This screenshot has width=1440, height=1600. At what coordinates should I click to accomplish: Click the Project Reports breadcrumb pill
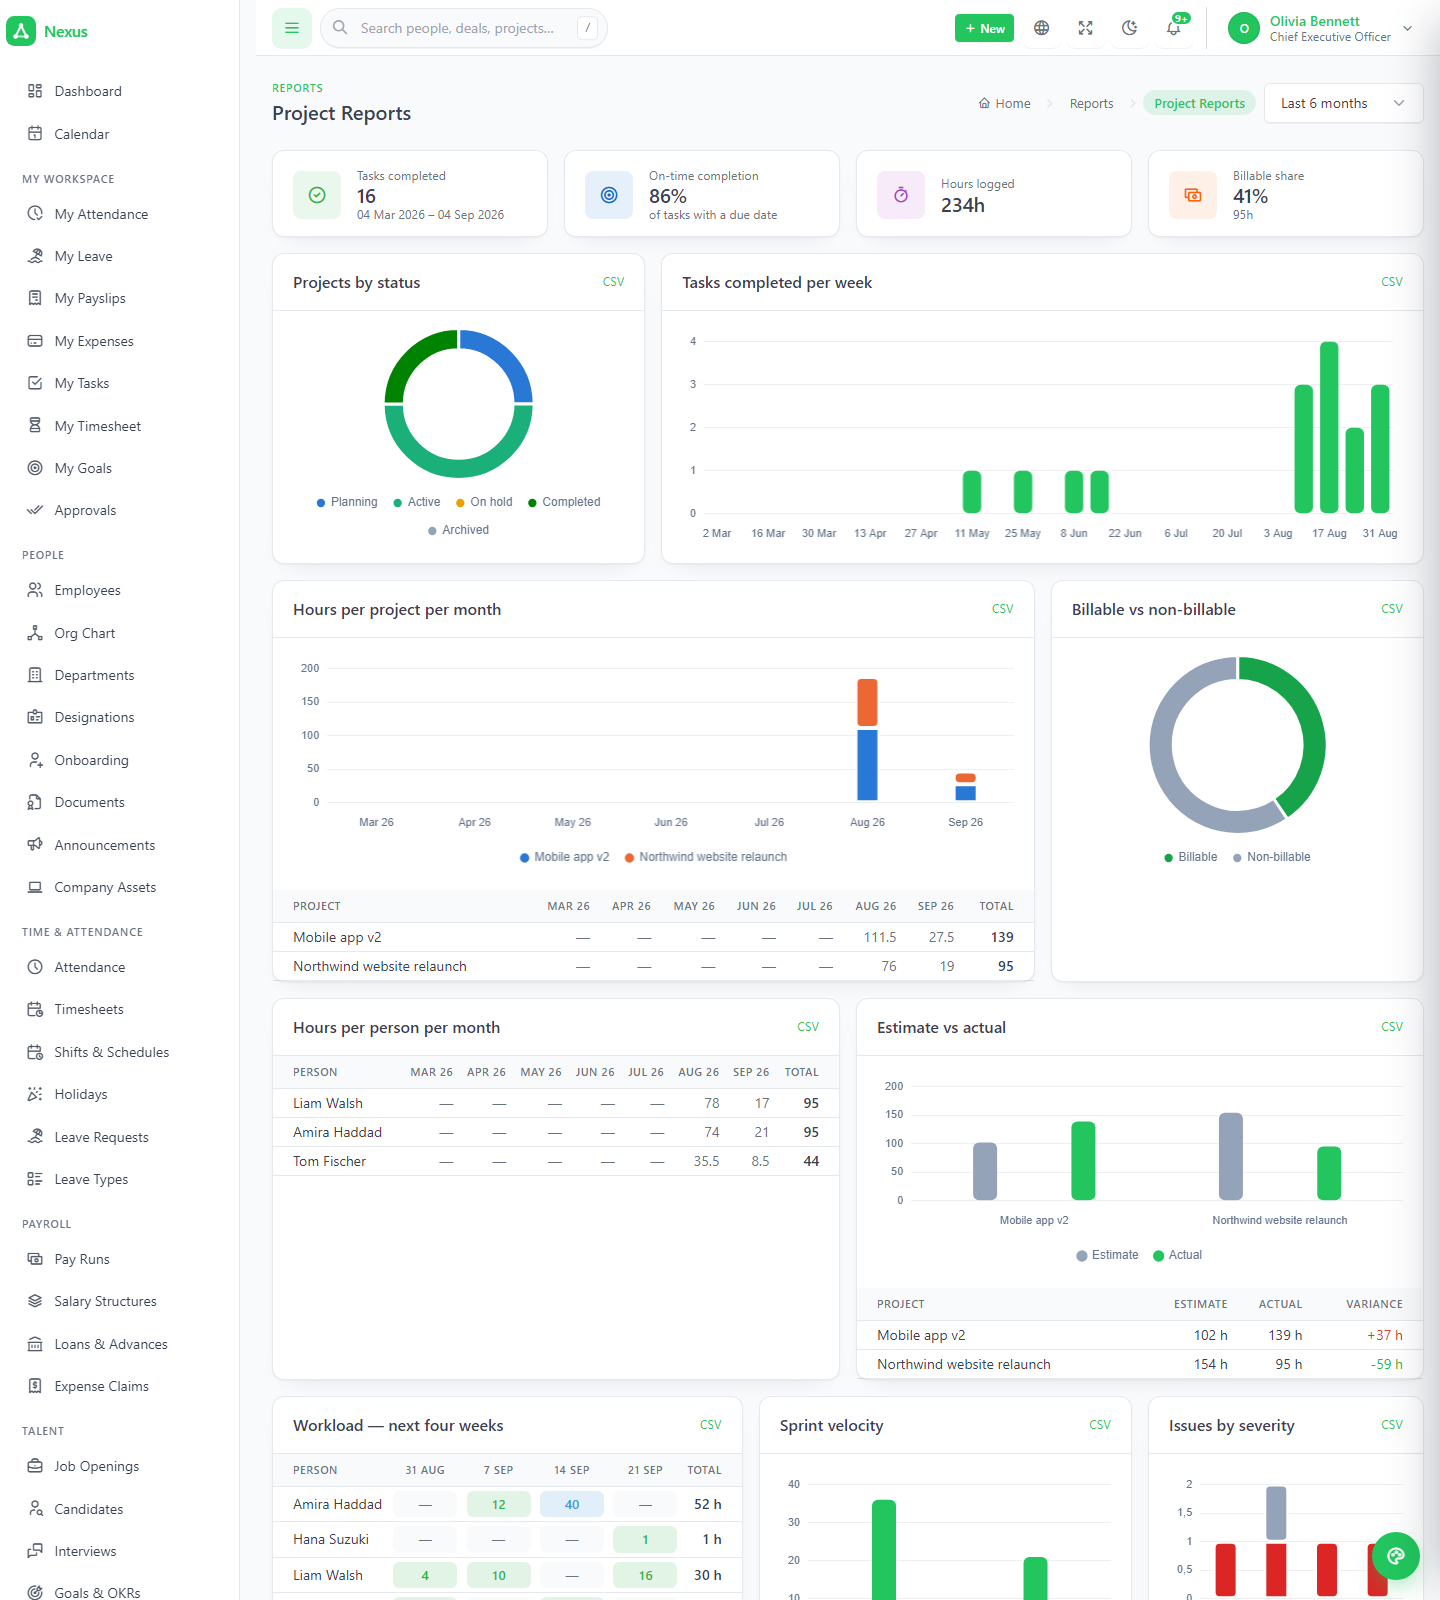coord(1199,103)
